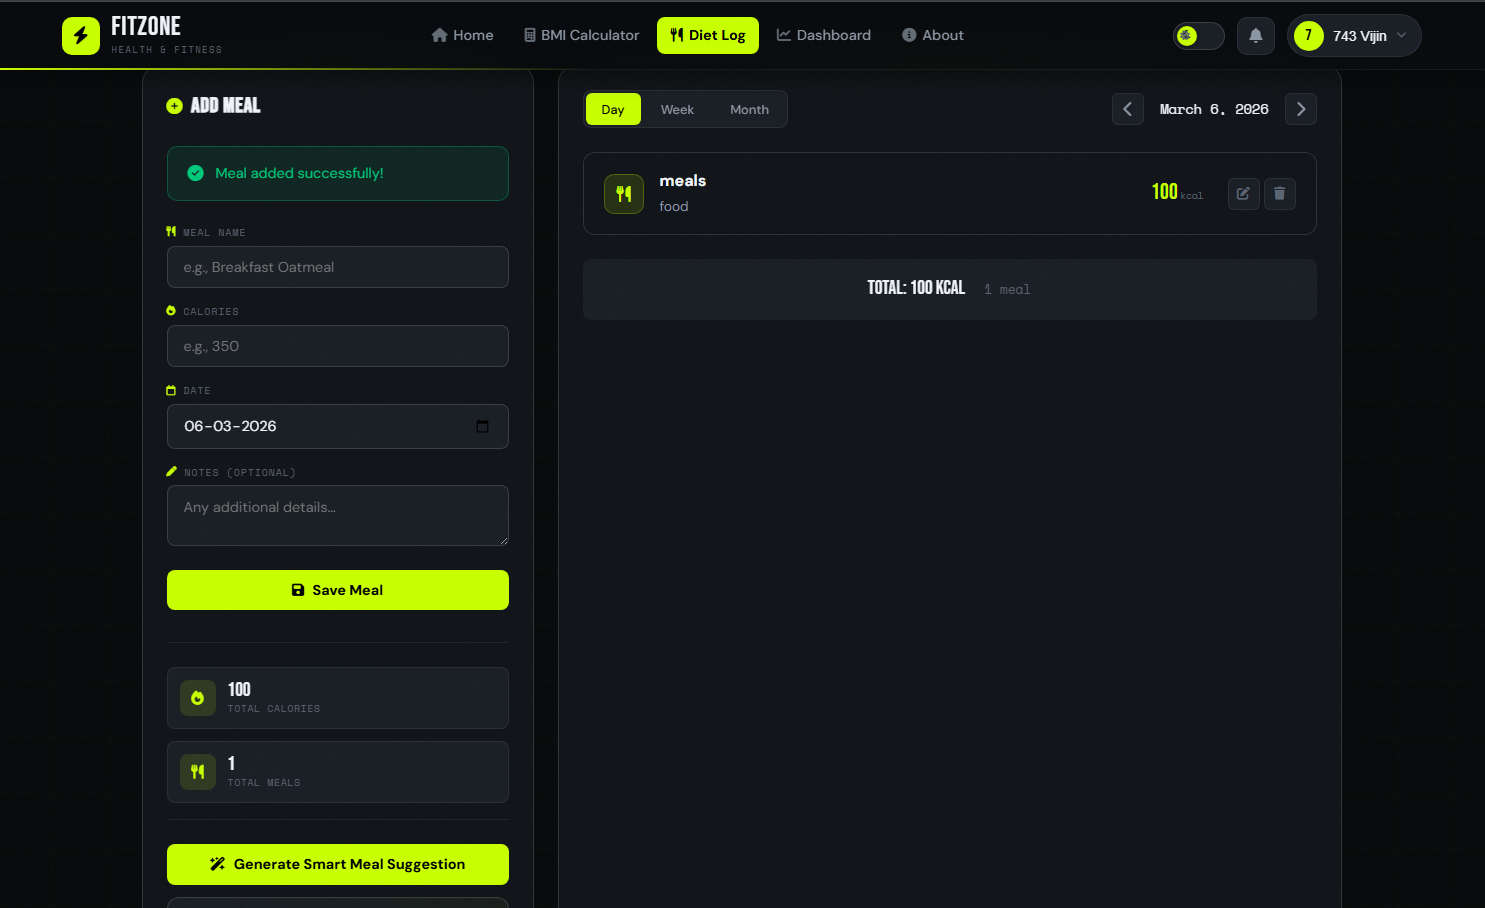Open the BMI Calculator page

tap(581, 35)
